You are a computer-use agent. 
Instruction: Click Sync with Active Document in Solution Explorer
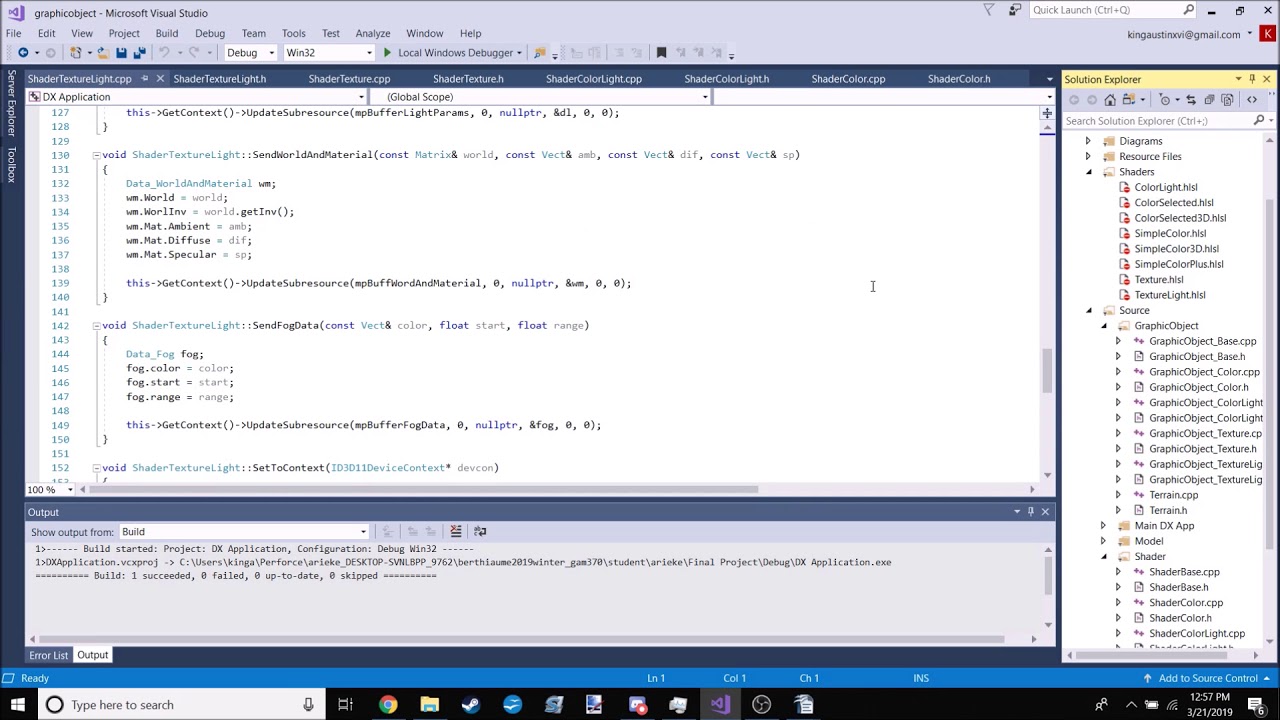point(1190,100)
